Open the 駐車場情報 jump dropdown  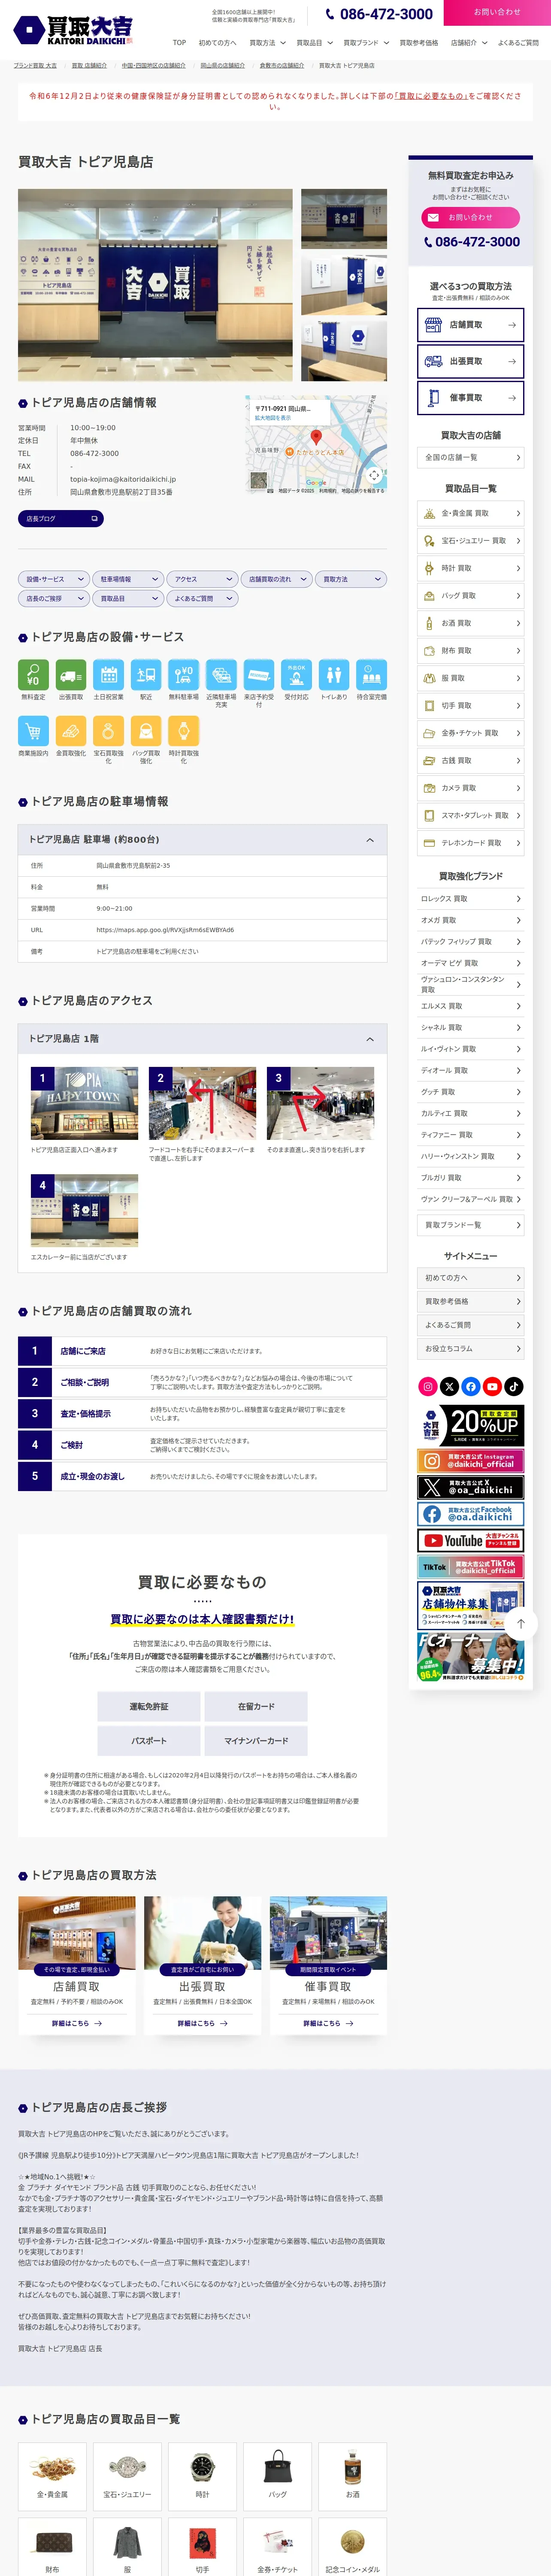click(x=127, y=579)
